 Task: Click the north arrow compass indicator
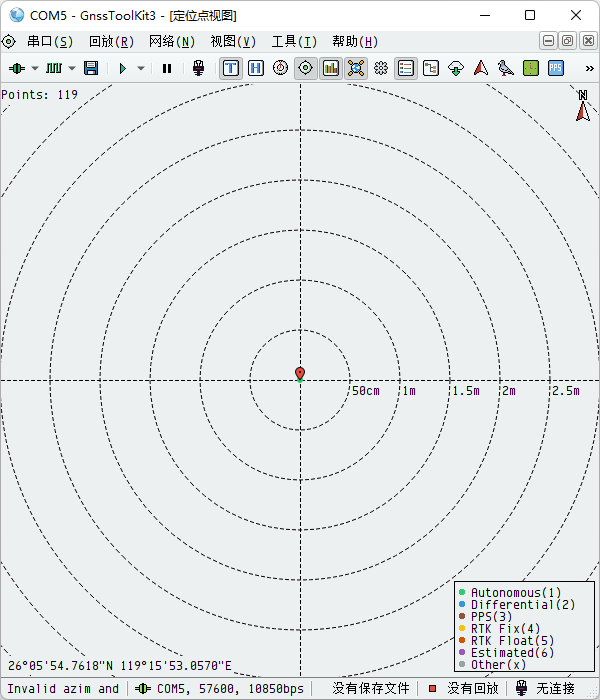coord(583,105)
